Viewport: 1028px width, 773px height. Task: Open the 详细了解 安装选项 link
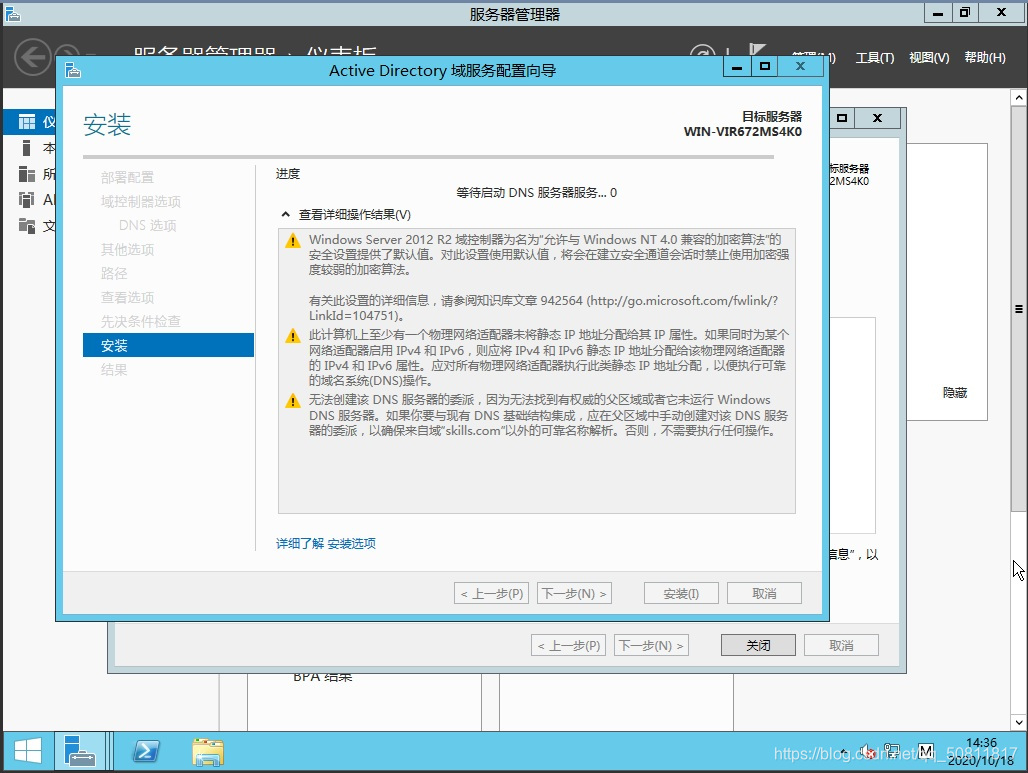(x=326, y=544)
